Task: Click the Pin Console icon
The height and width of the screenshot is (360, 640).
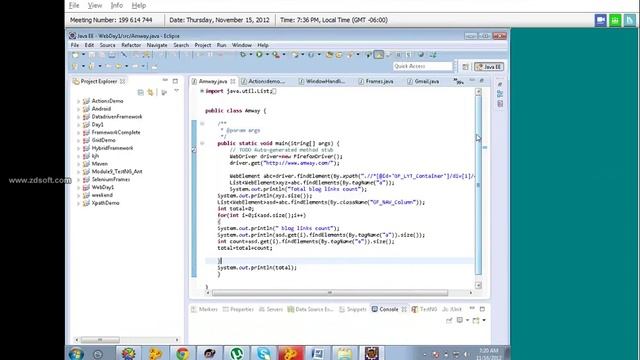Action: pos(449,320)
